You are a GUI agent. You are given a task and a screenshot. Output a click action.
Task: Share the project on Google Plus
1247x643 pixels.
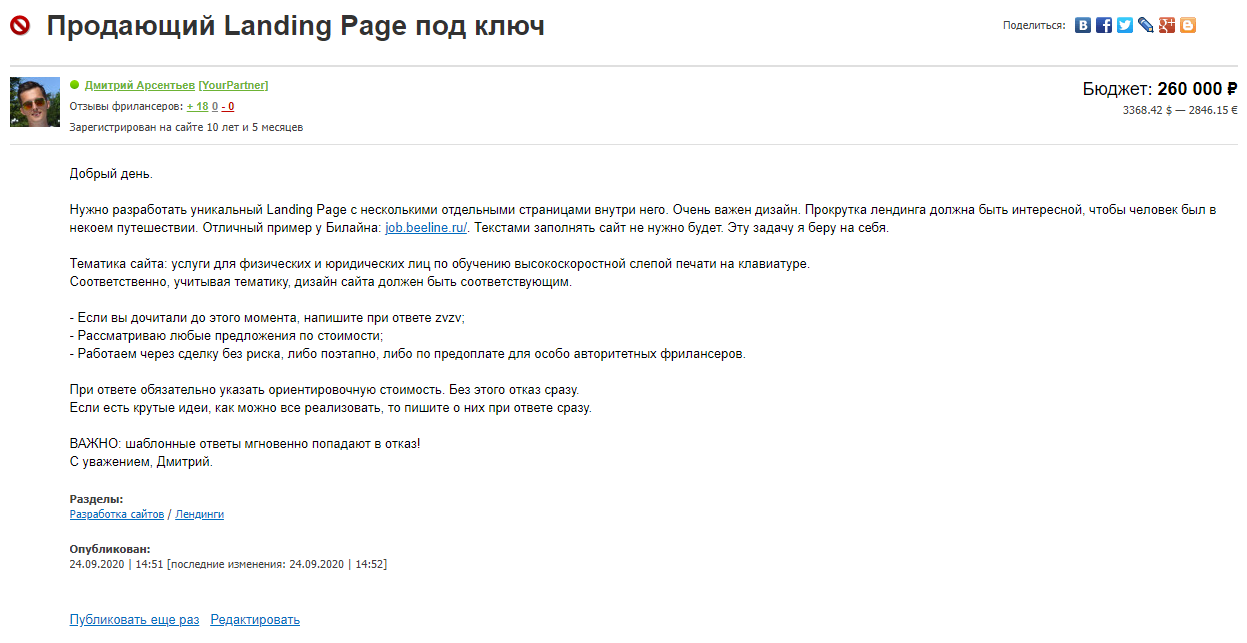[1167, 26]
